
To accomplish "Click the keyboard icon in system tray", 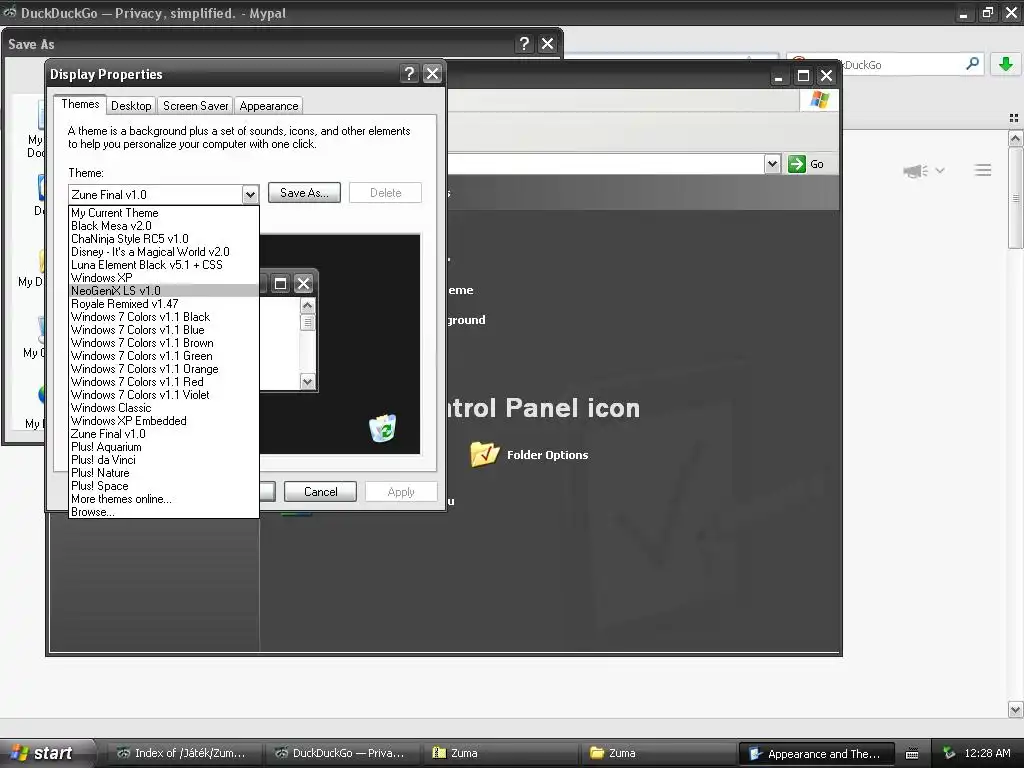I will click(x=912, y=754).
